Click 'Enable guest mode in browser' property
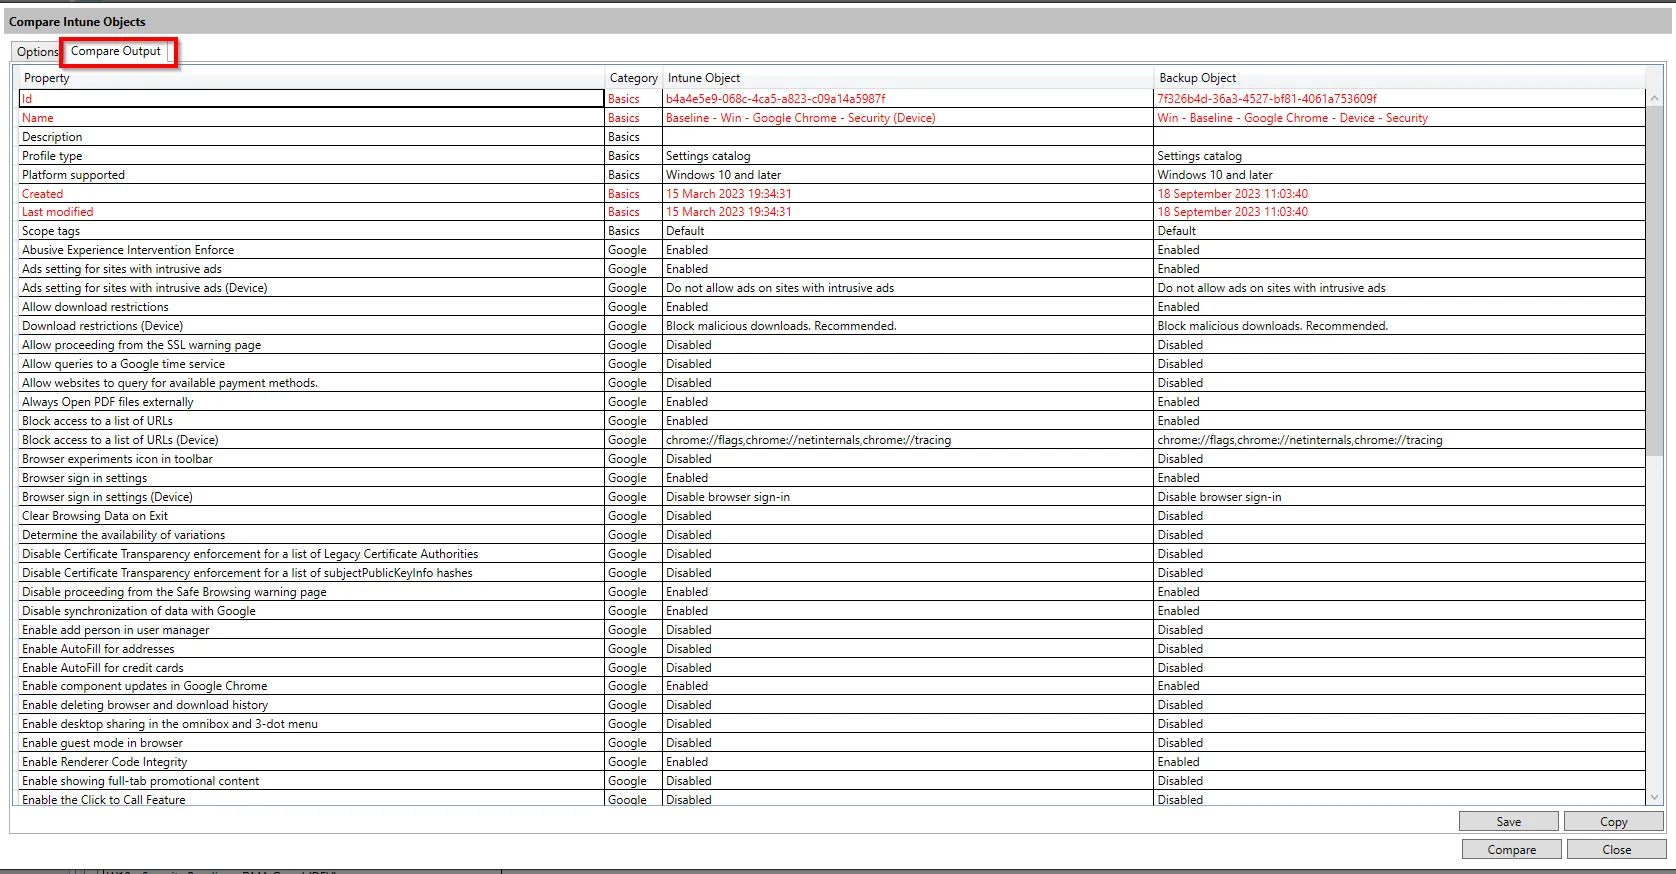 point(103,743)
